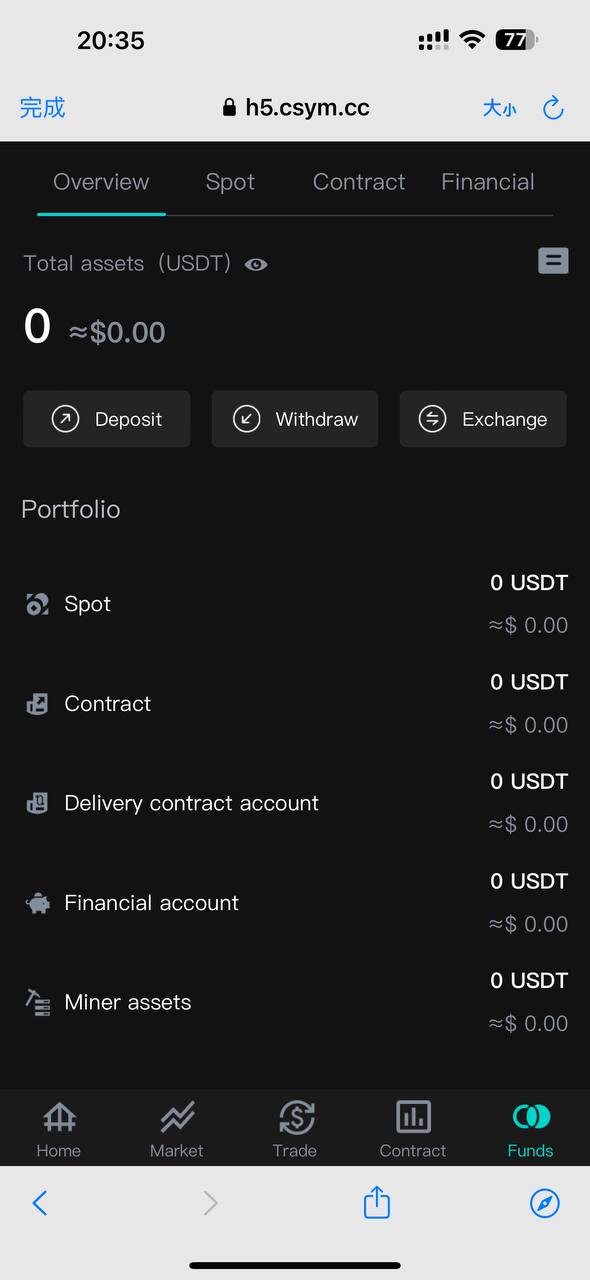Viewport: 590px width, 1280px height.
Task: Open Market in bottom navigation
Action: 177,1130
